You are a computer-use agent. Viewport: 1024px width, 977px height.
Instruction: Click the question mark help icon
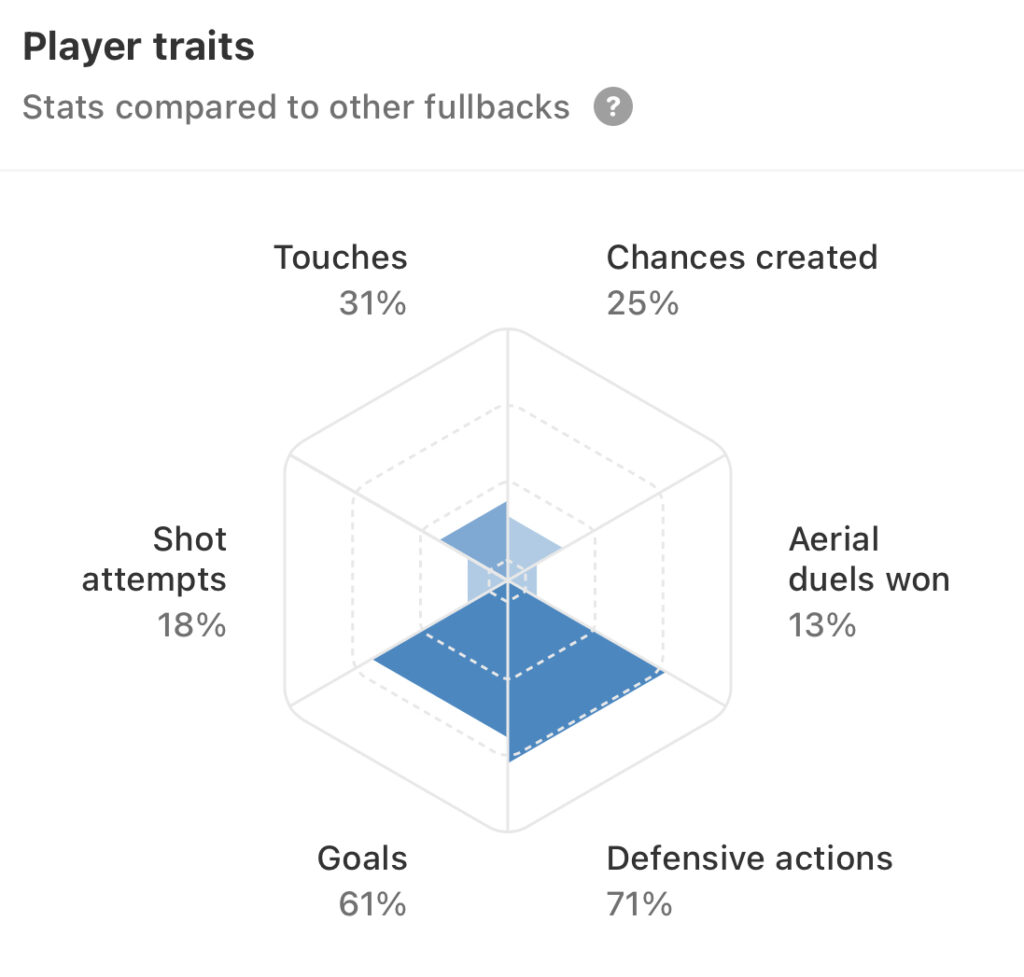pos(613,106)
